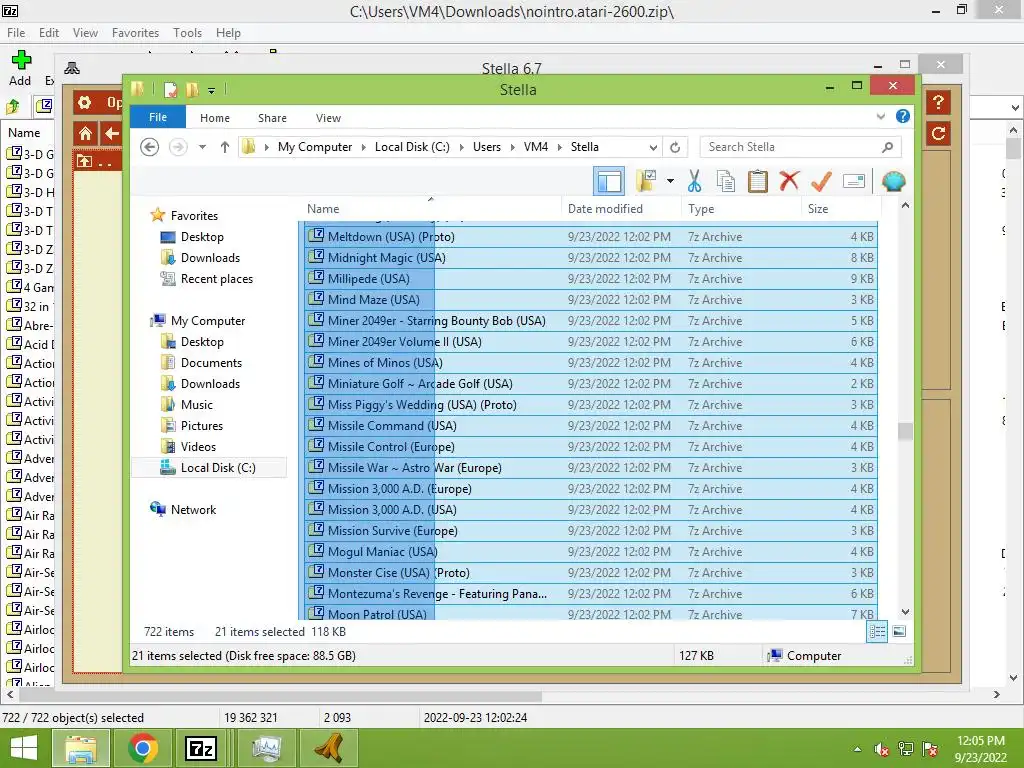Open the folder options dropdown arrow in toolbar
The width and height of the screenshot is (1024, 768).
point(670,181)
